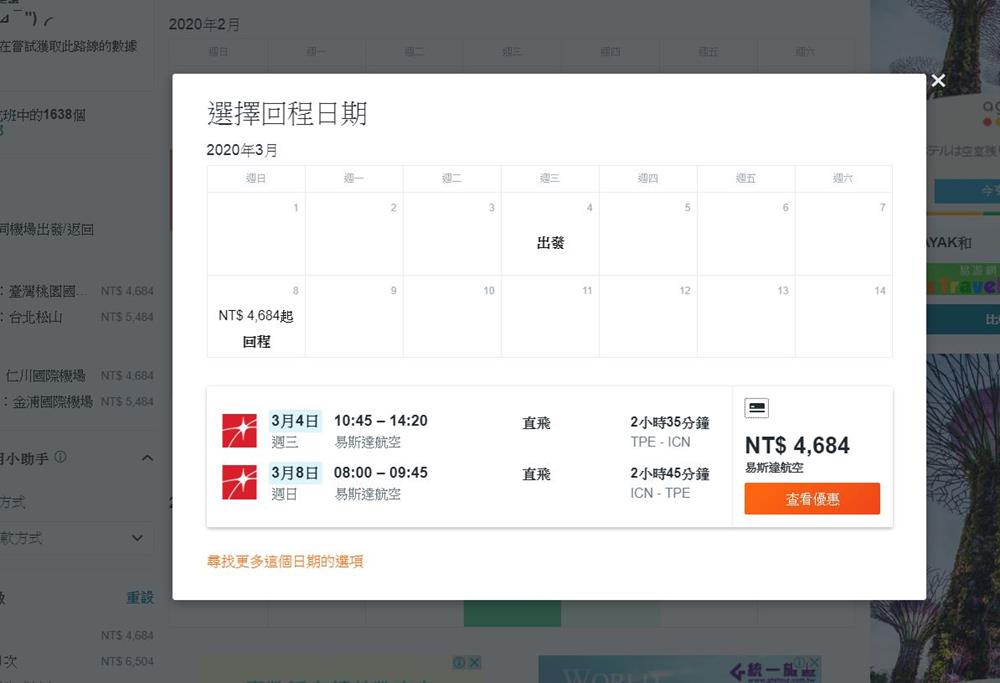Click Eastar Jet logo on March 4 flight
The height and width of the screenshot is (683, 1000).
[x=239, y=430]
